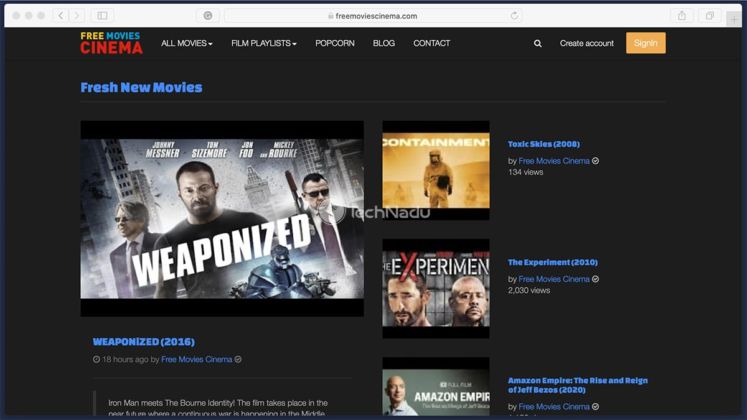Toggle the Safari sidebar button
747x420 pixels.
coord(102,15)
